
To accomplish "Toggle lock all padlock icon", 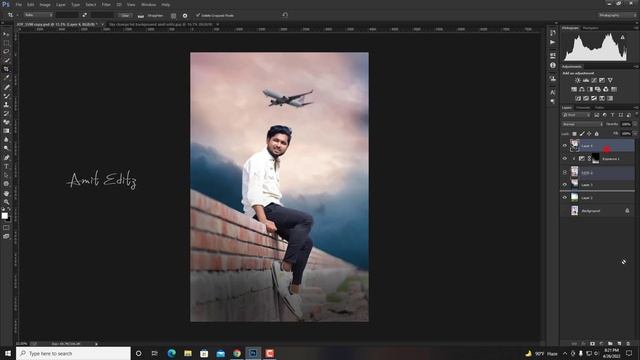I will click(x=596, y=134).
